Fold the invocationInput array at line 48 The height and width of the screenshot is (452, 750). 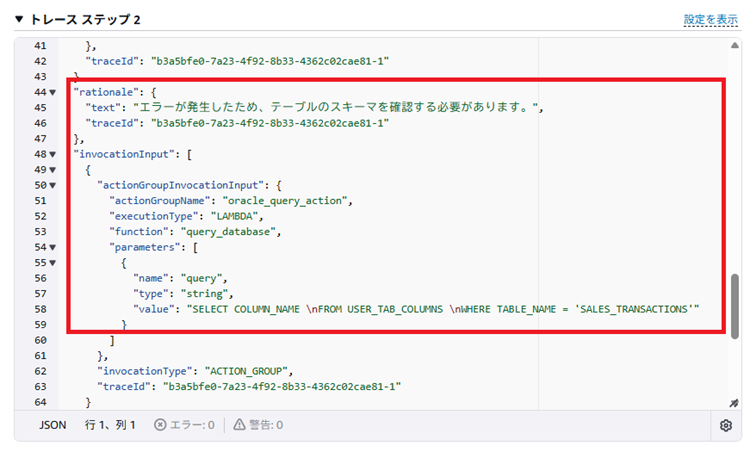pos(53,155)
